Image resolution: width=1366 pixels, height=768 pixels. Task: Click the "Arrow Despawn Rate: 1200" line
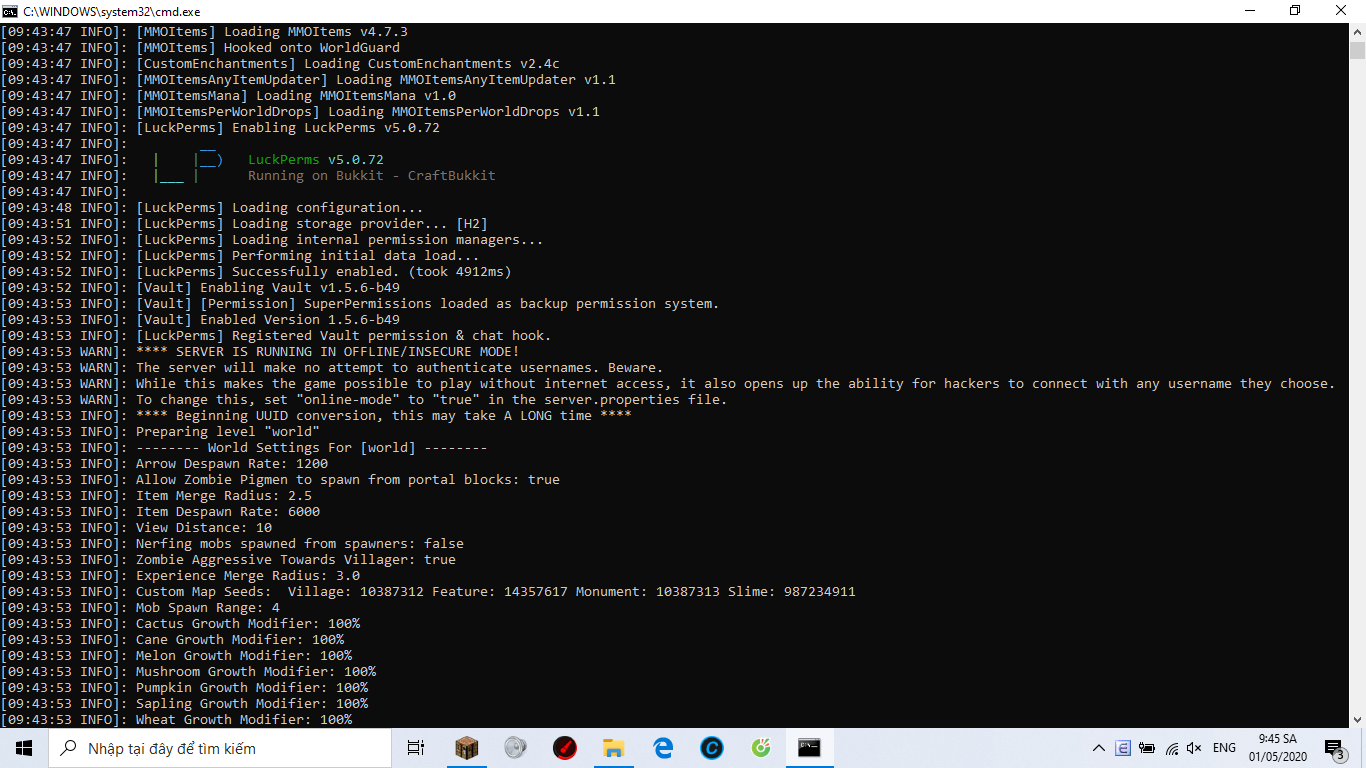pyautogui.click(x=163, y=464)
